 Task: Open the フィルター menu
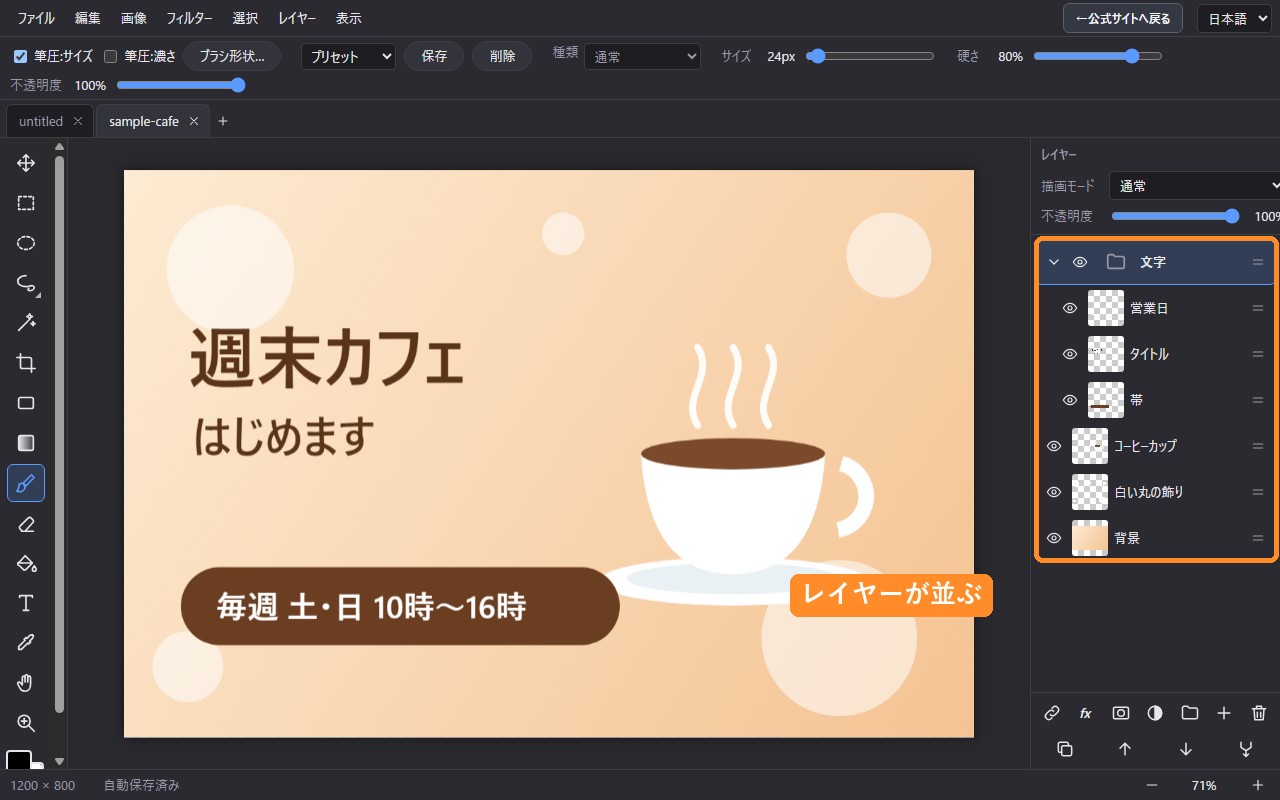189,19
